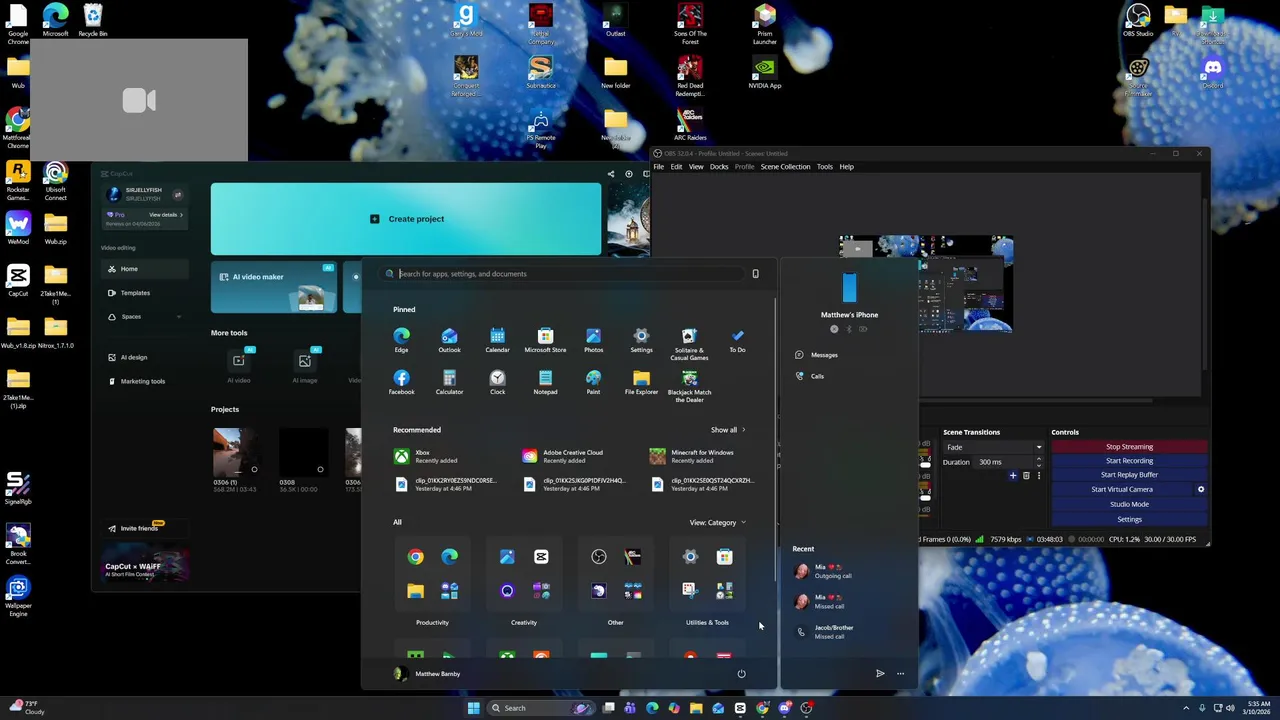The height and width of the screenshot is (720, 1280).
Task: Click Create project in CapCut
Action: point(406,219)
